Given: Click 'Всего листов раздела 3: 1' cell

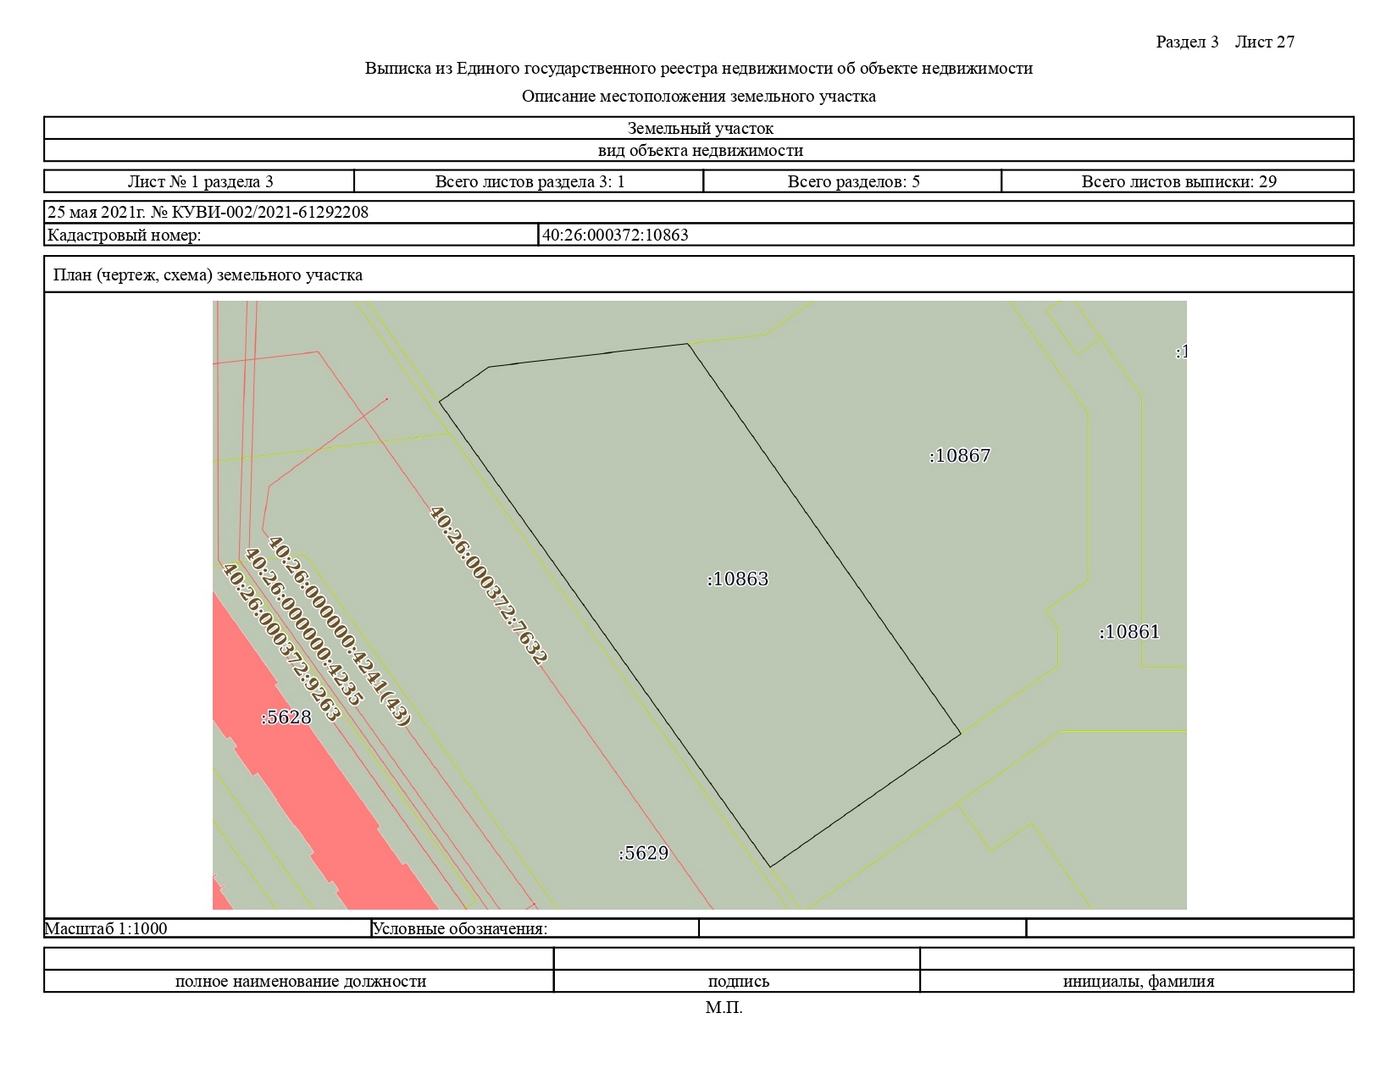Looking at the screenshot, I should (x=529, y=181).
